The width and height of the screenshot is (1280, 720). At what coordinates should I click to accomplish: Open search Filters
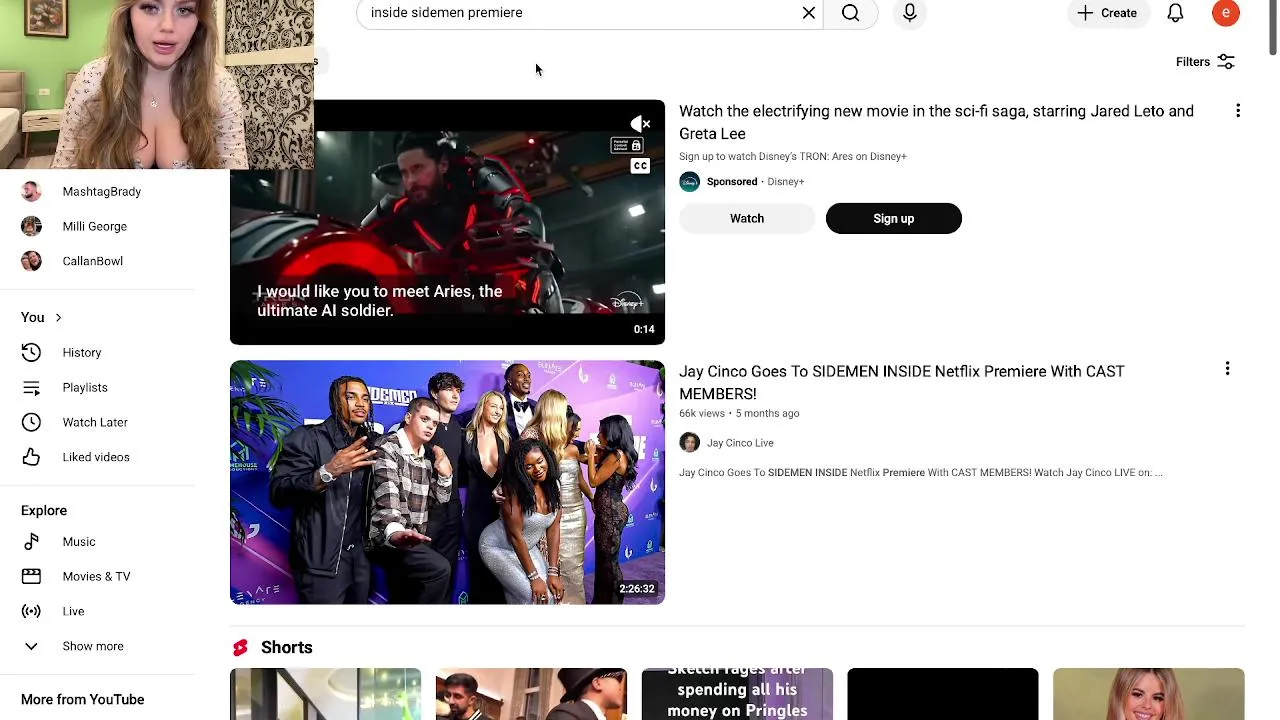(x=1205, y=62)
